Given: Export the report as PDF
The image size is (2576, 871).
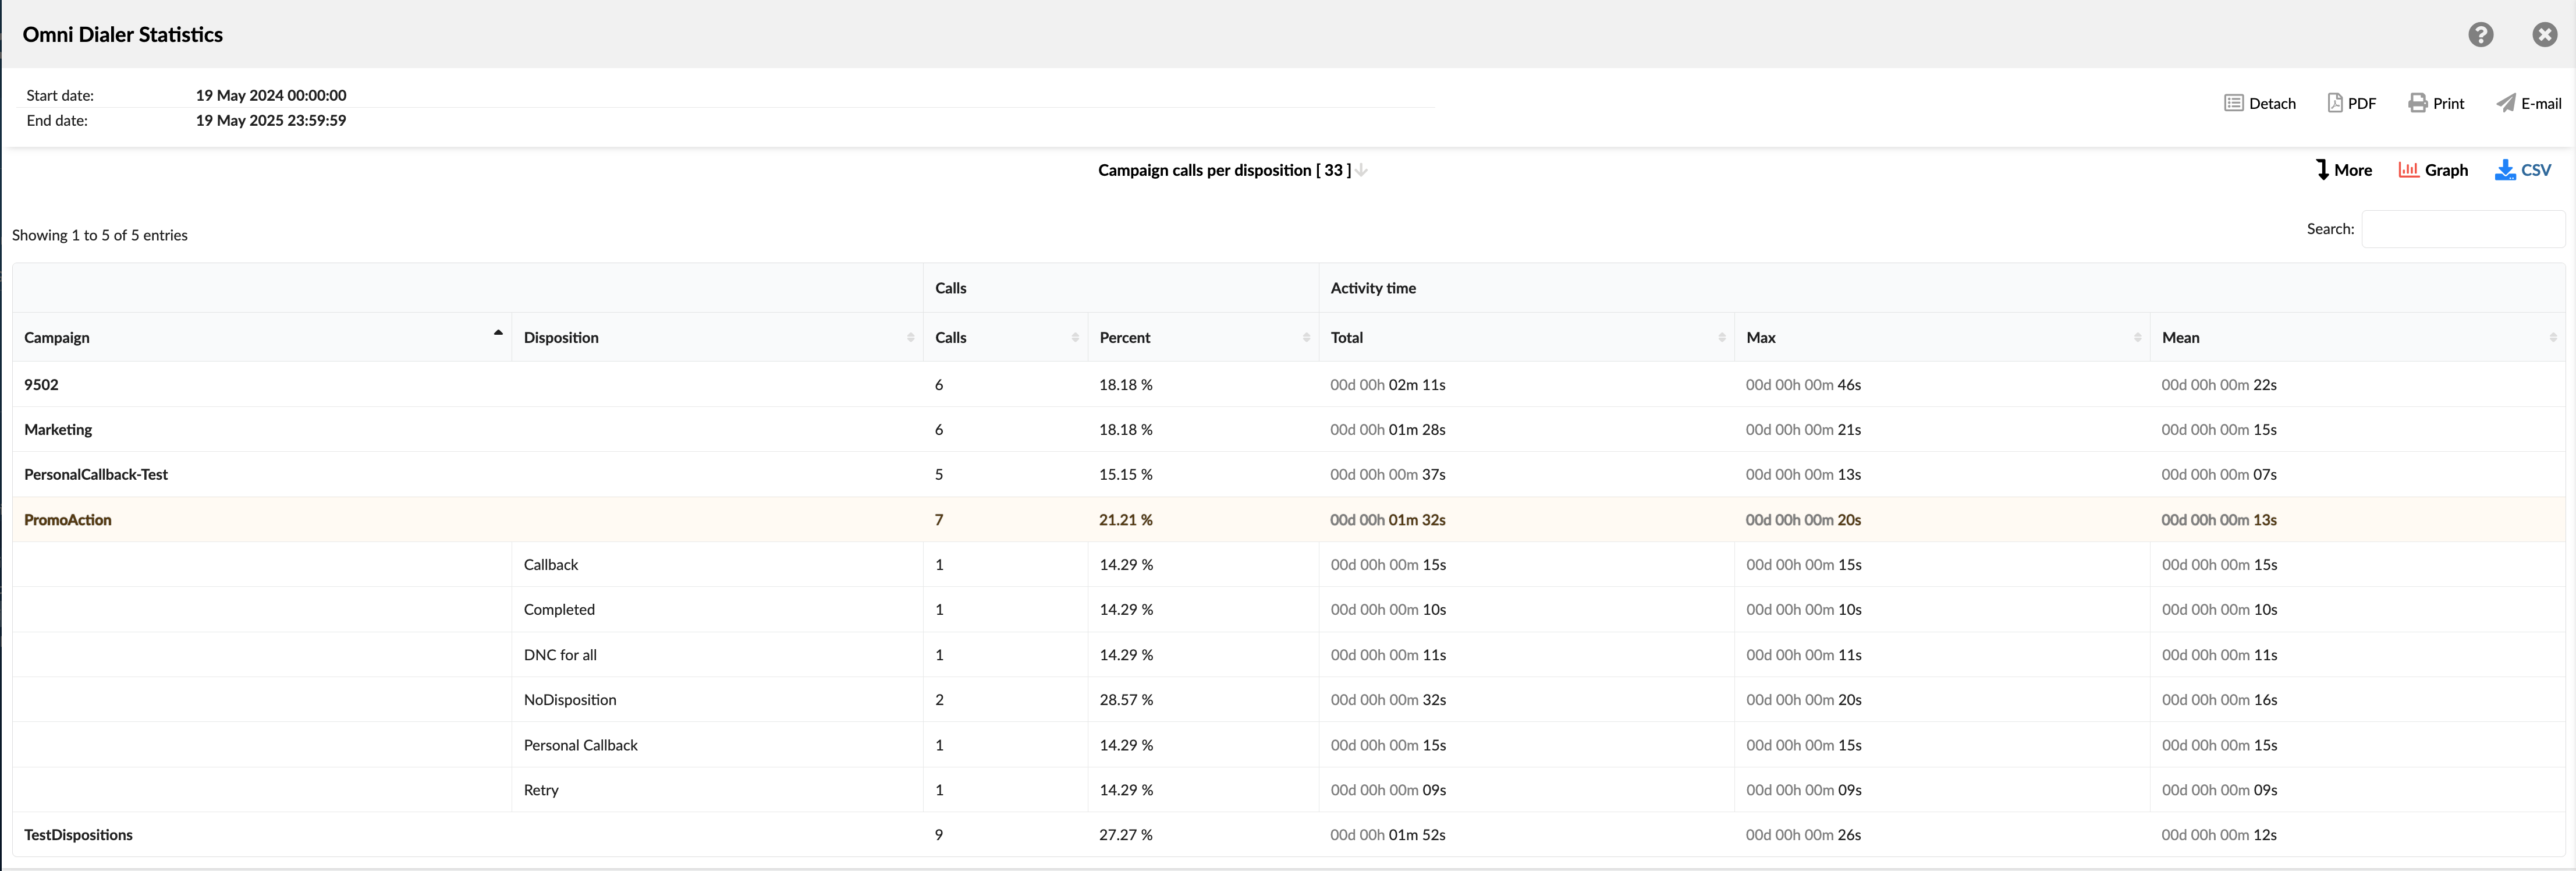Looking at the screenshot, I should [x=2352, y=103].
